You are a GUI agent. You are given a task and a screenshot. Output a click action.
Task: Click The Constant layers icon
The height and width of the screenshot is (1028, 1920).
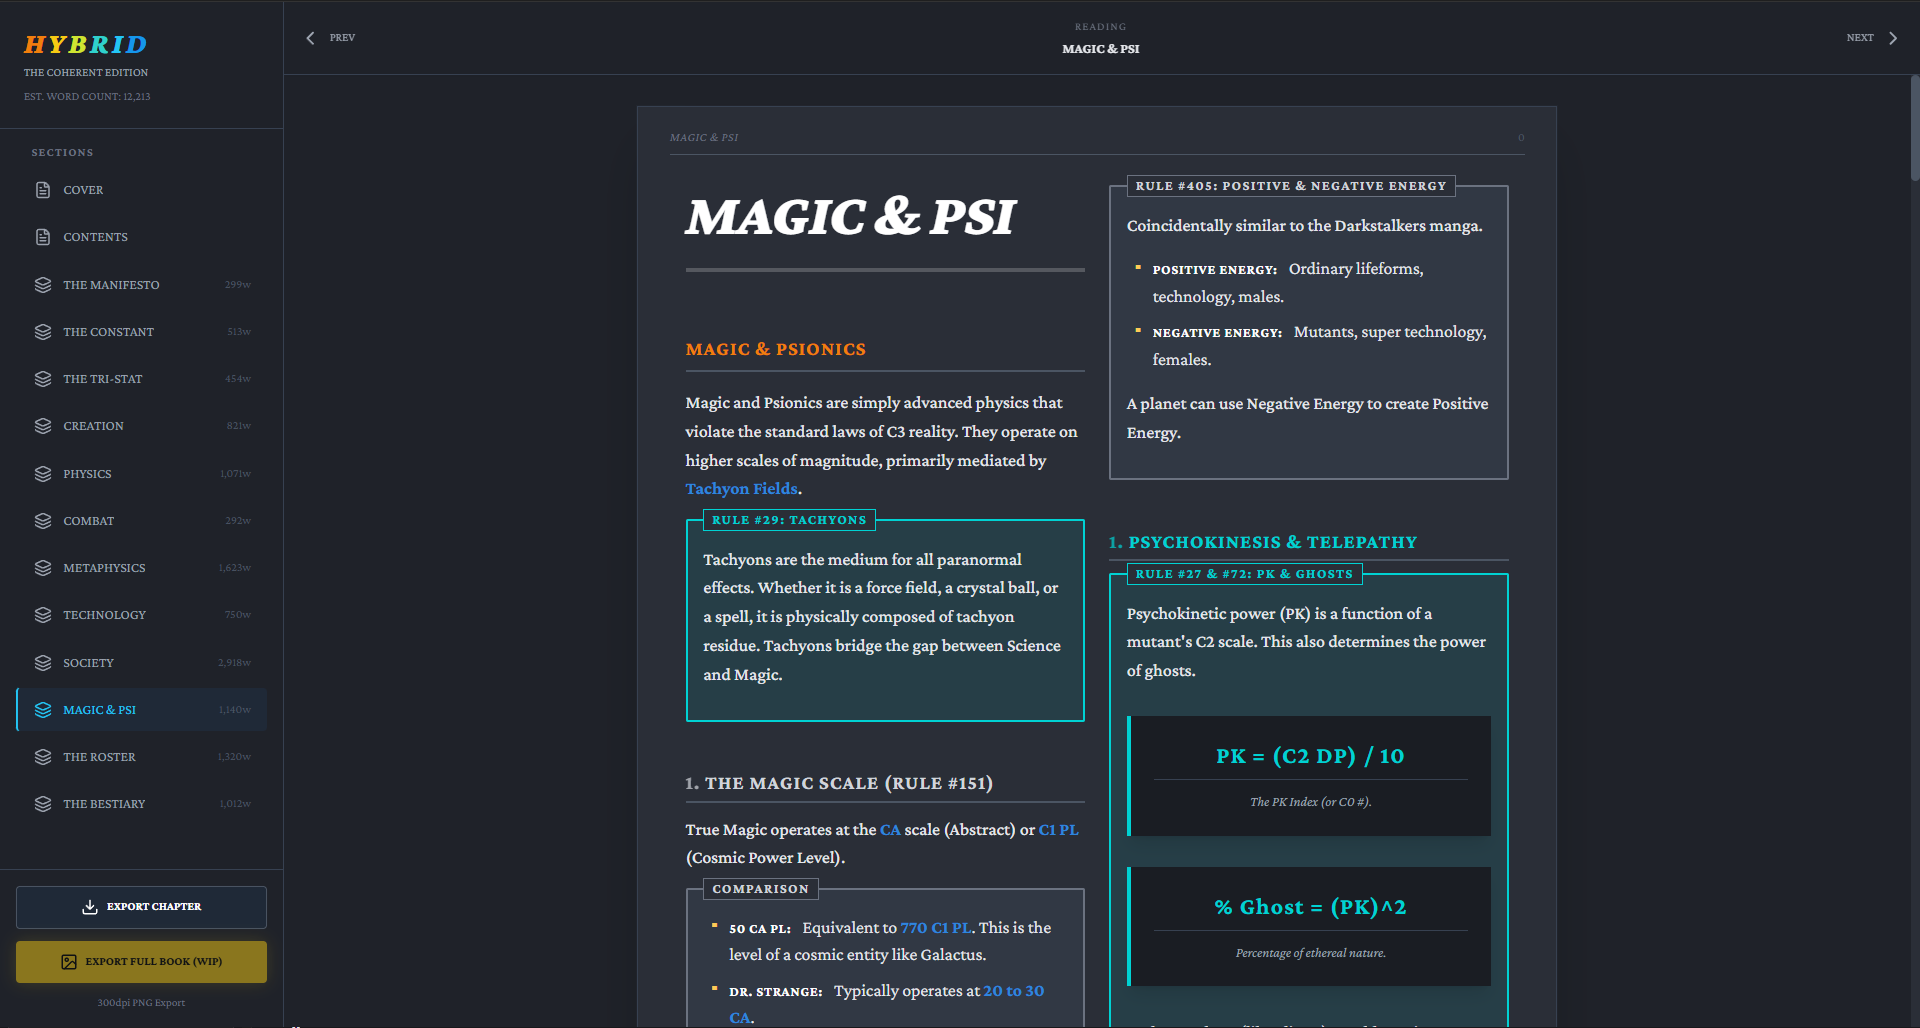click(43, 332)
